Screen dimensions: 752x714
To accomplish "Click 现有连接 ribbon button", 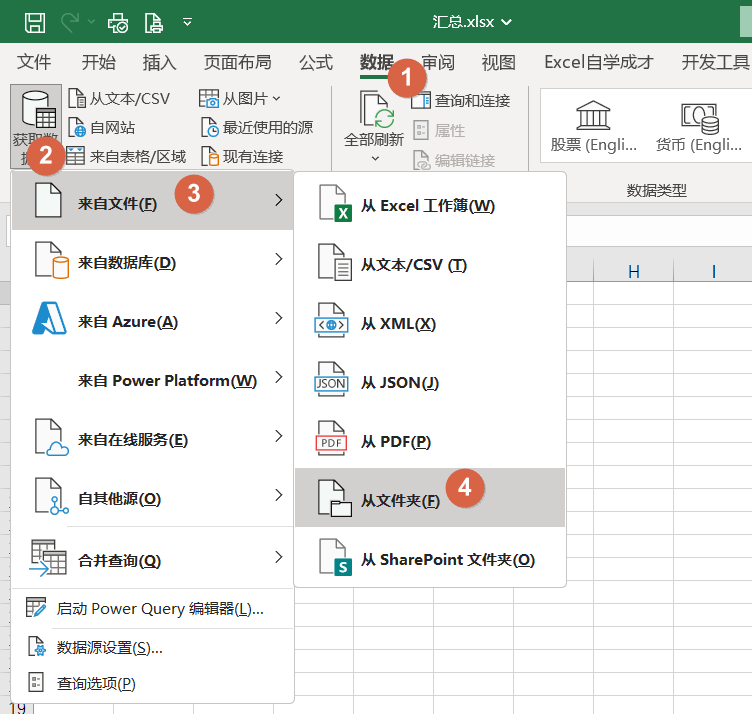I will point(242,156).
